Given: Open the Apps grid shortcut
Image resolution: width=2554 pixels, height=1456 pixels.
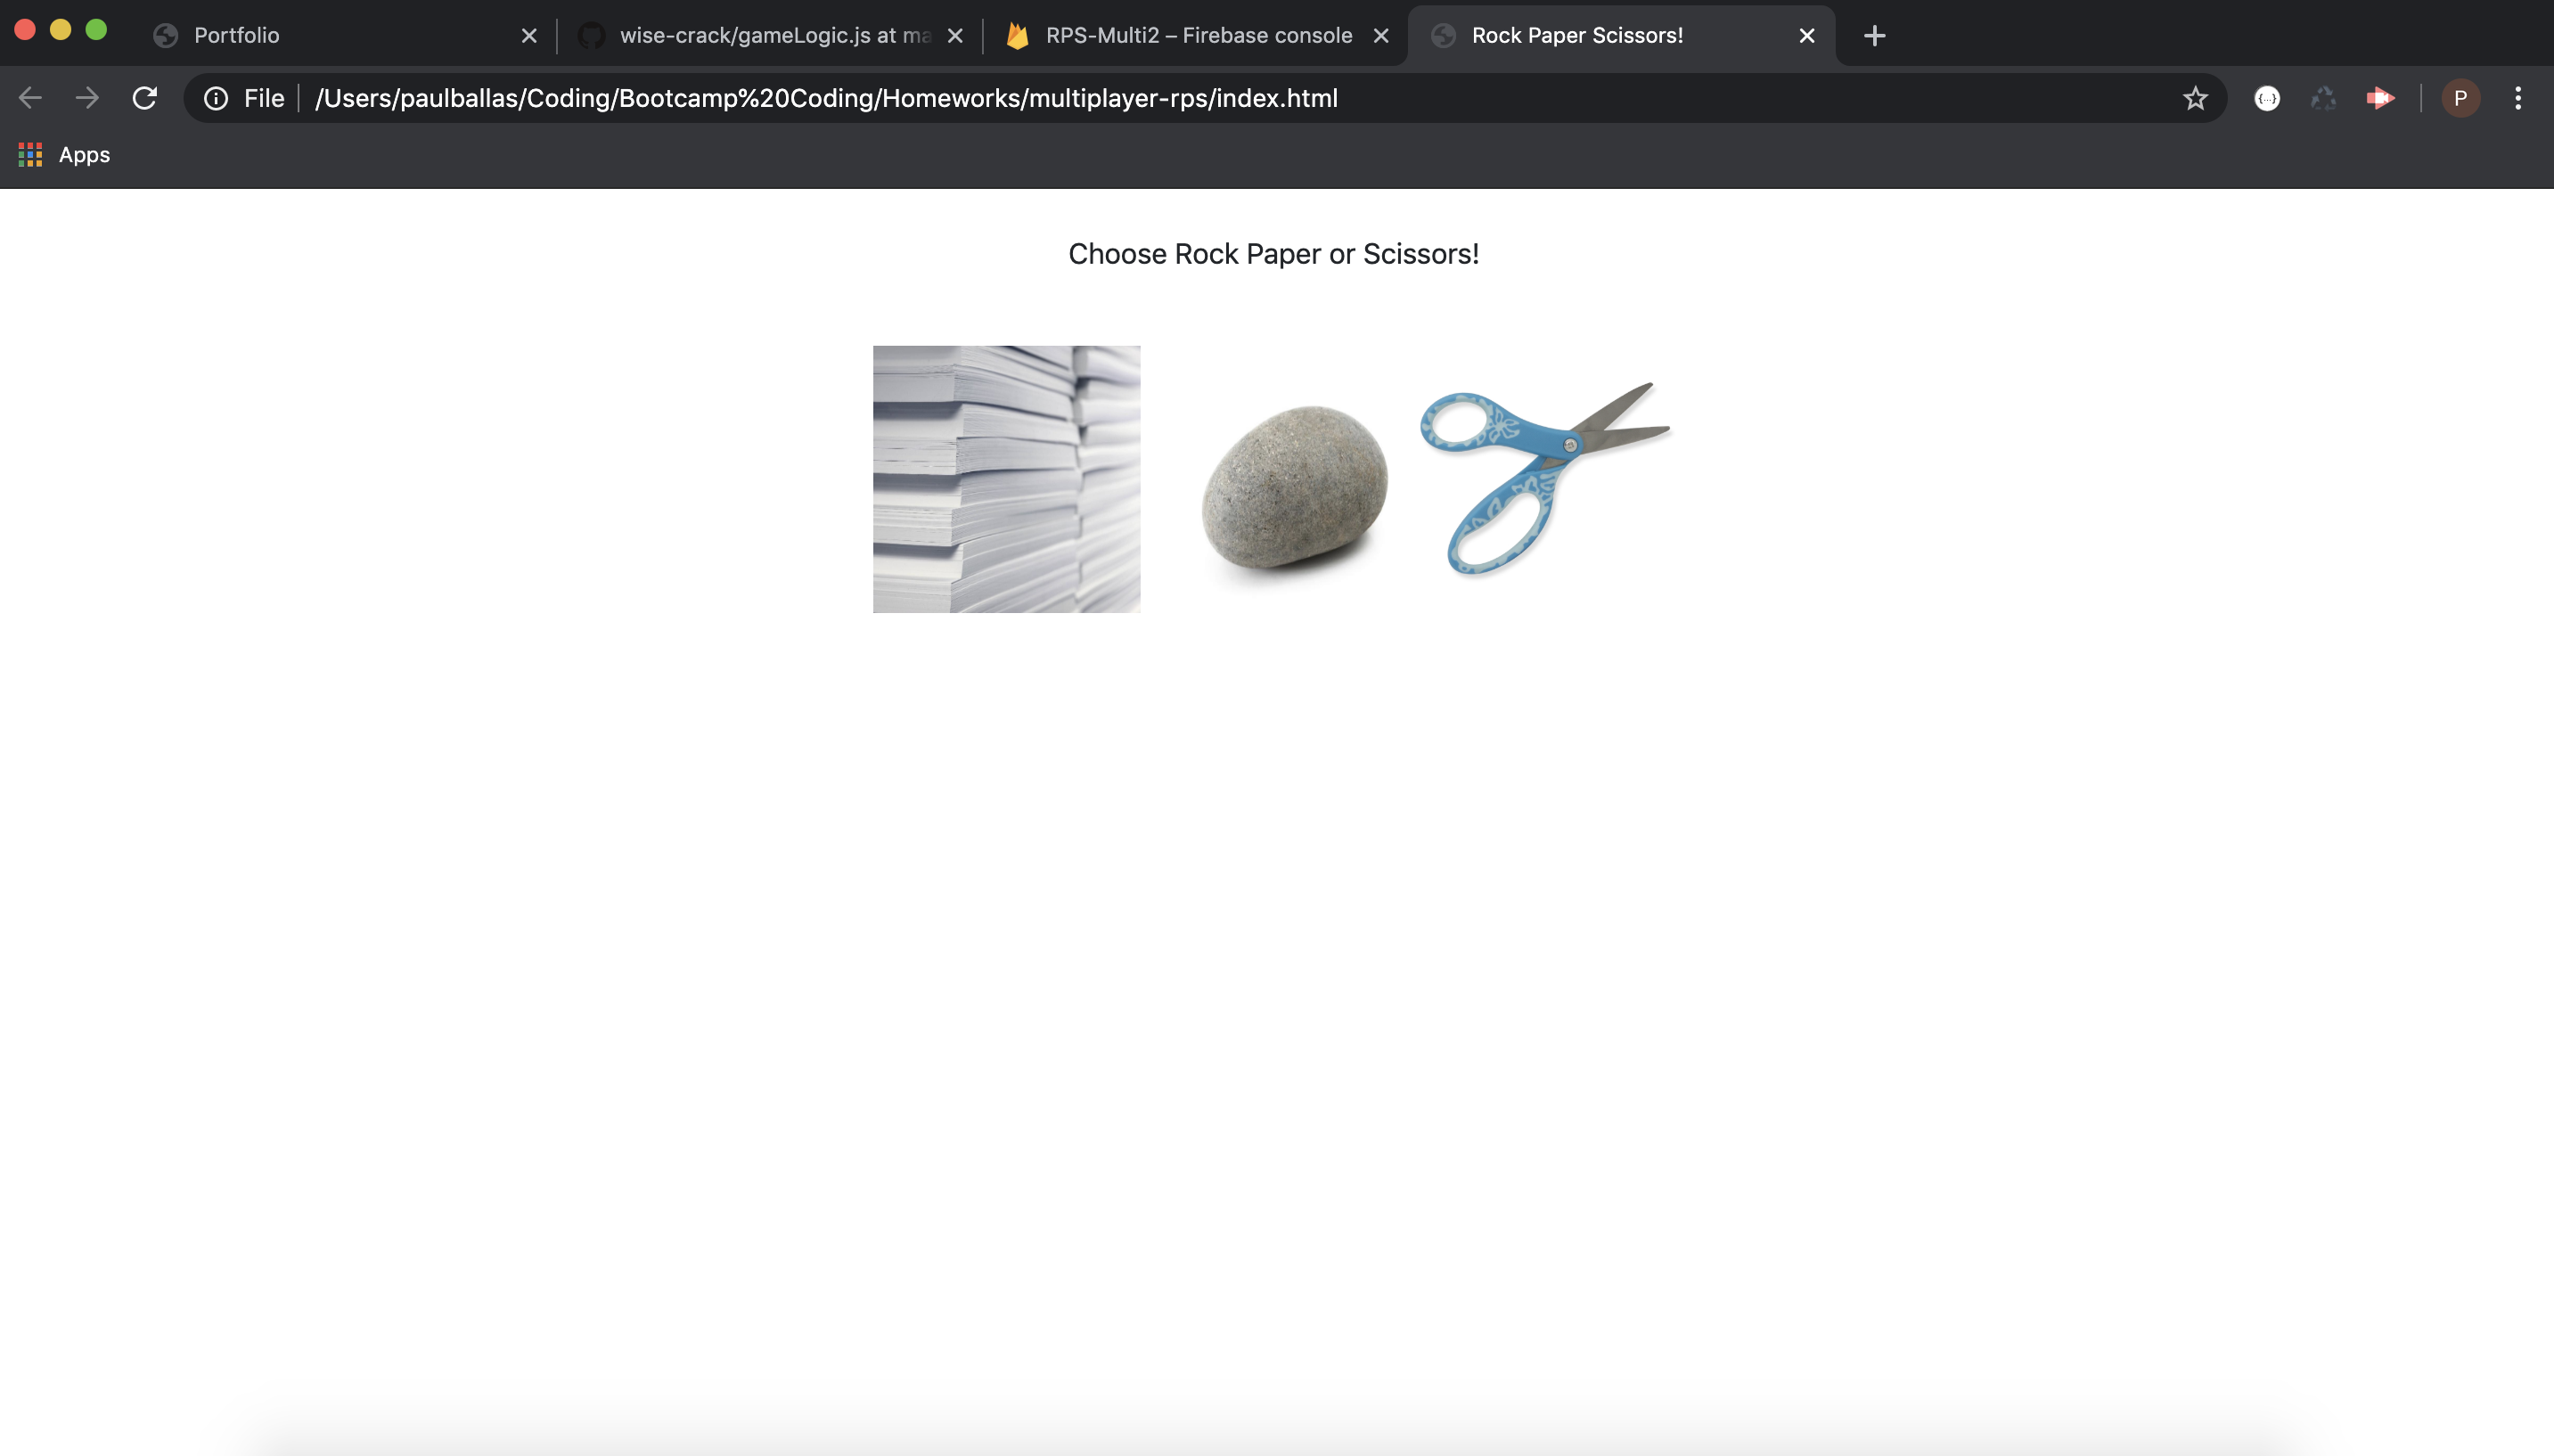Looking at the screenshot, I should click(30, 155).
